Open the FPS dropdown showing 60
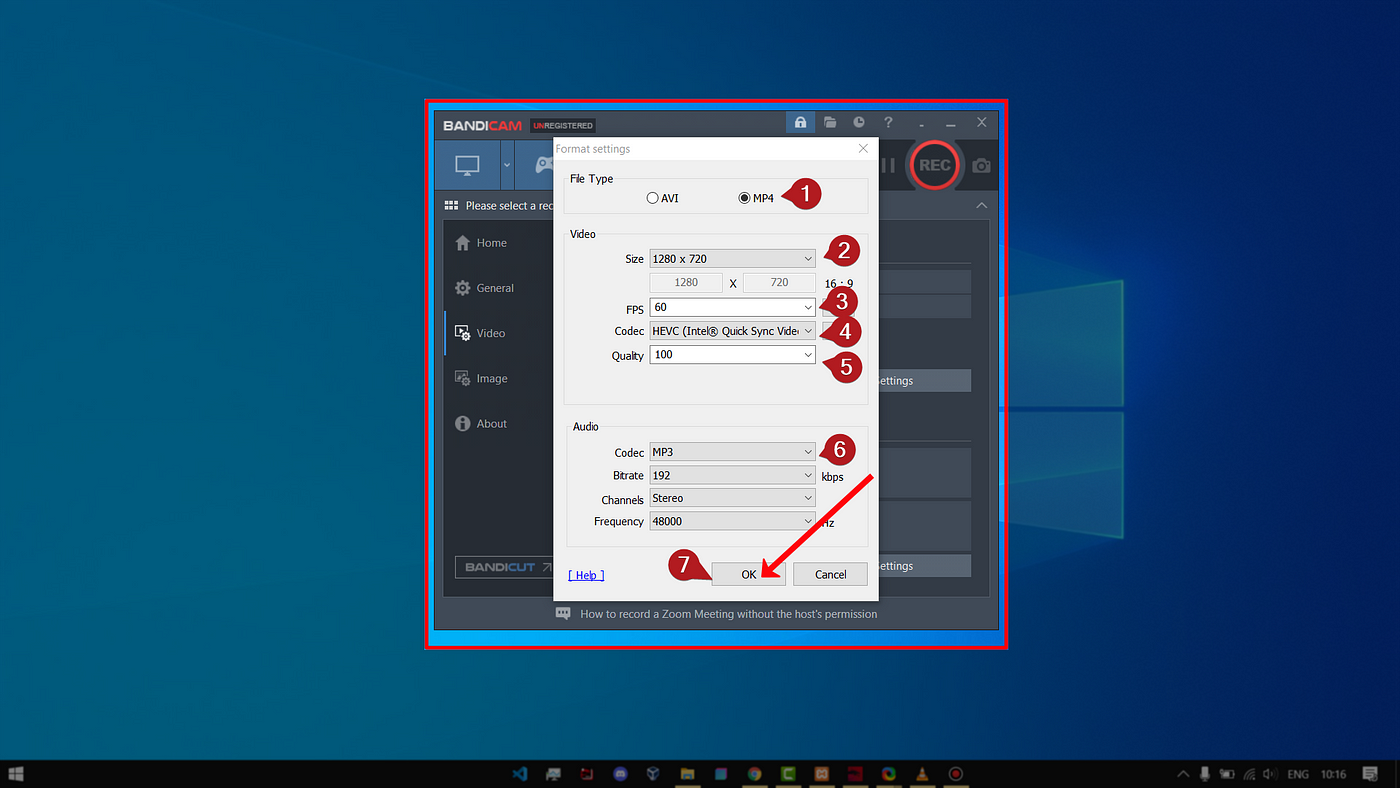Screen dimensions: 1400x788 (733, 307)
